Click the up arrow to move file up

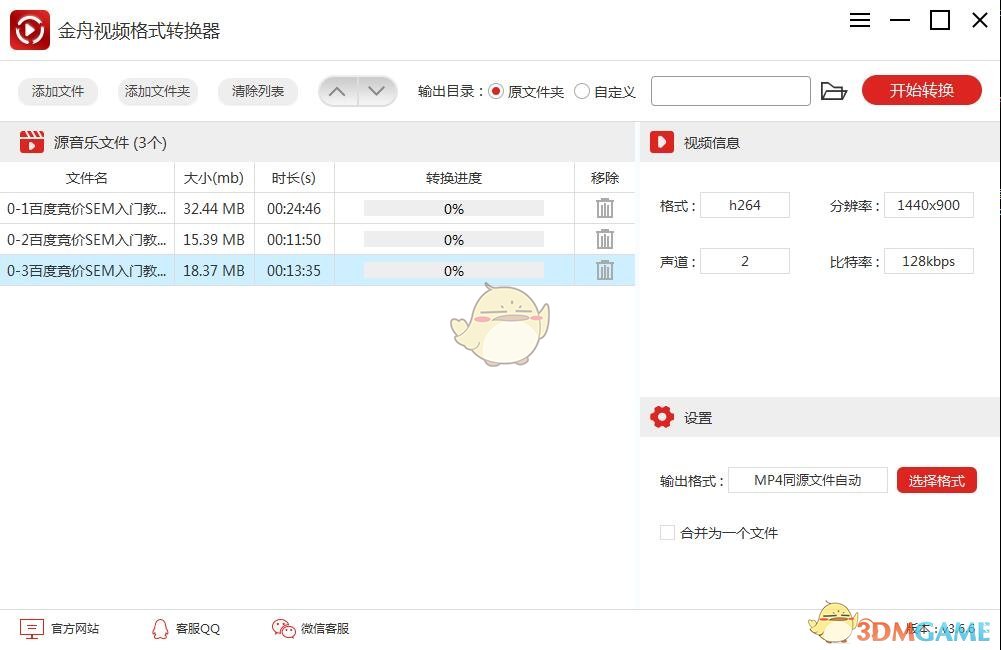(x=338, y=90)
